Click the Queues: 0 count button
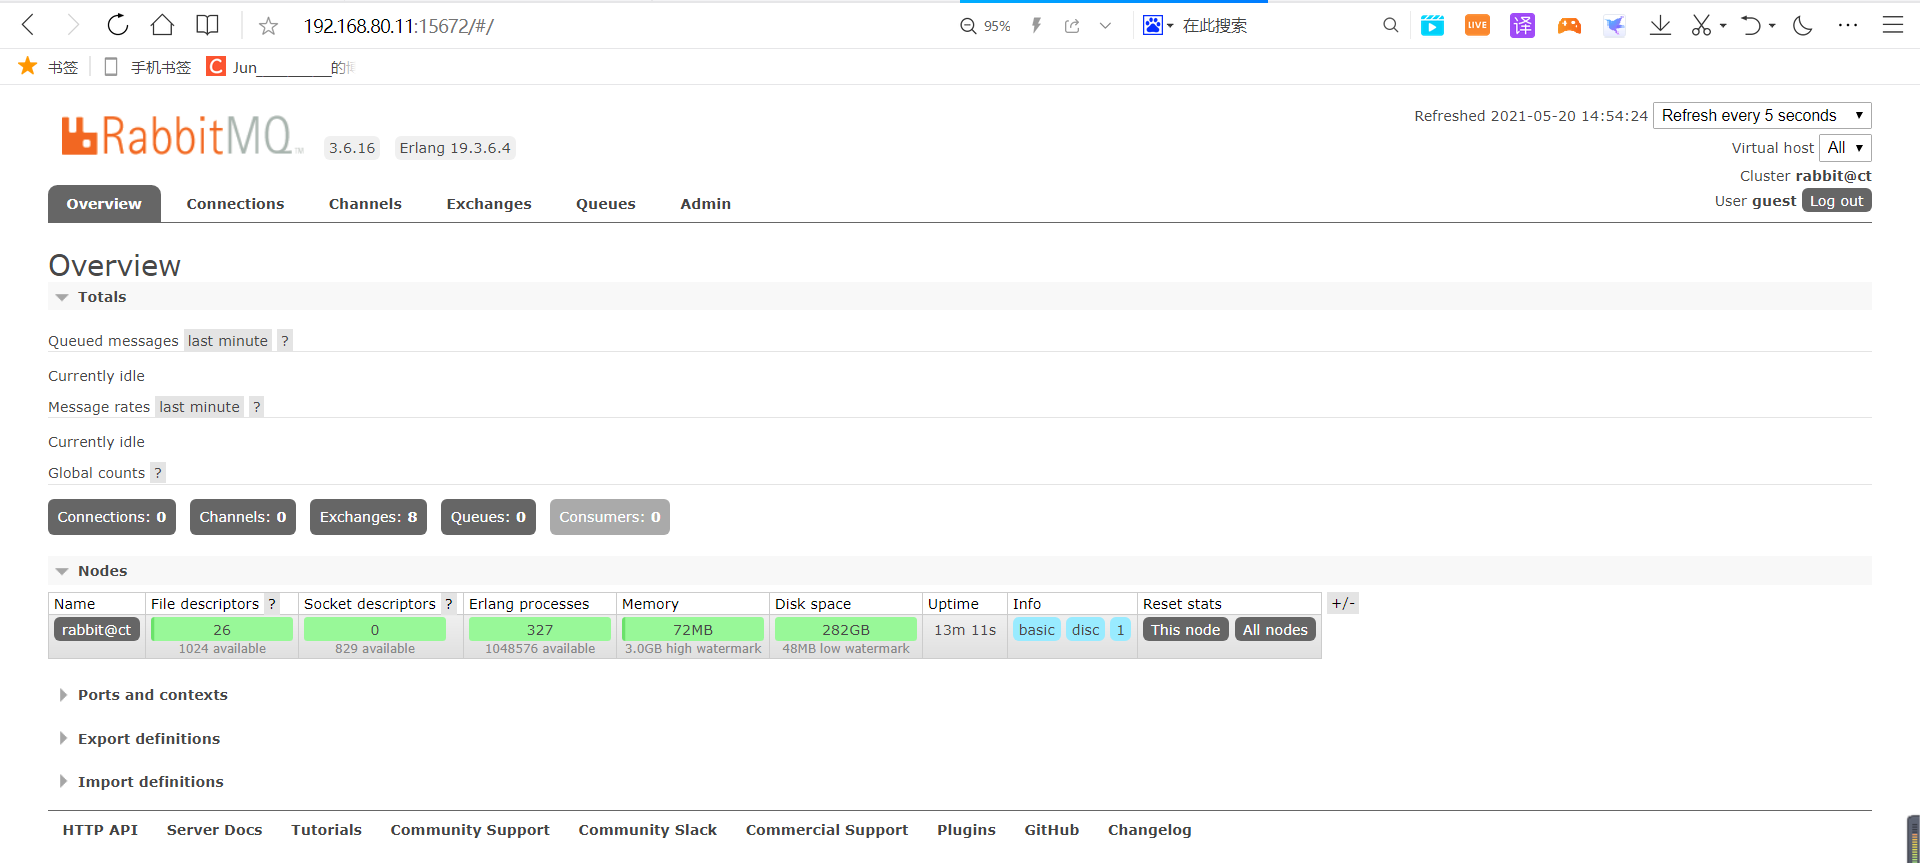The image size is (1920, 863). point(488,517)
